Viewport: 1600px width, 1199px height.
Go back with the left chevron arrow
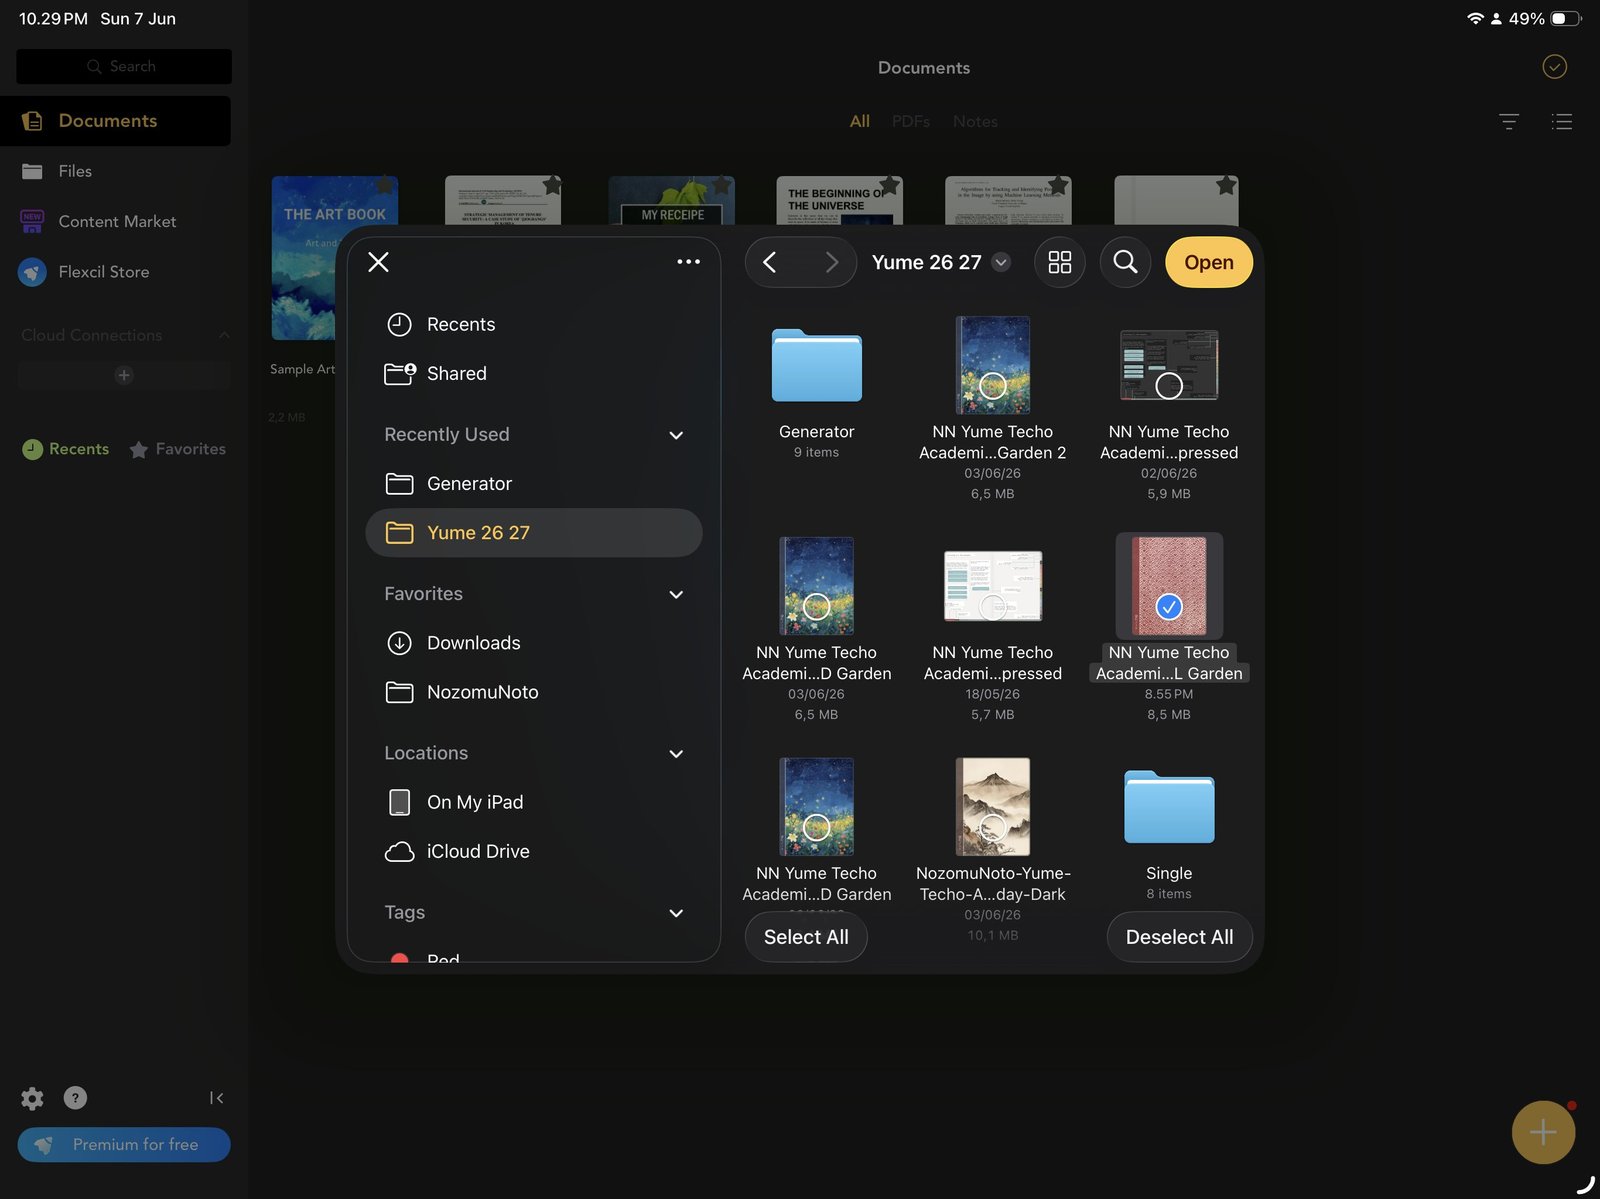click(770, 262)
